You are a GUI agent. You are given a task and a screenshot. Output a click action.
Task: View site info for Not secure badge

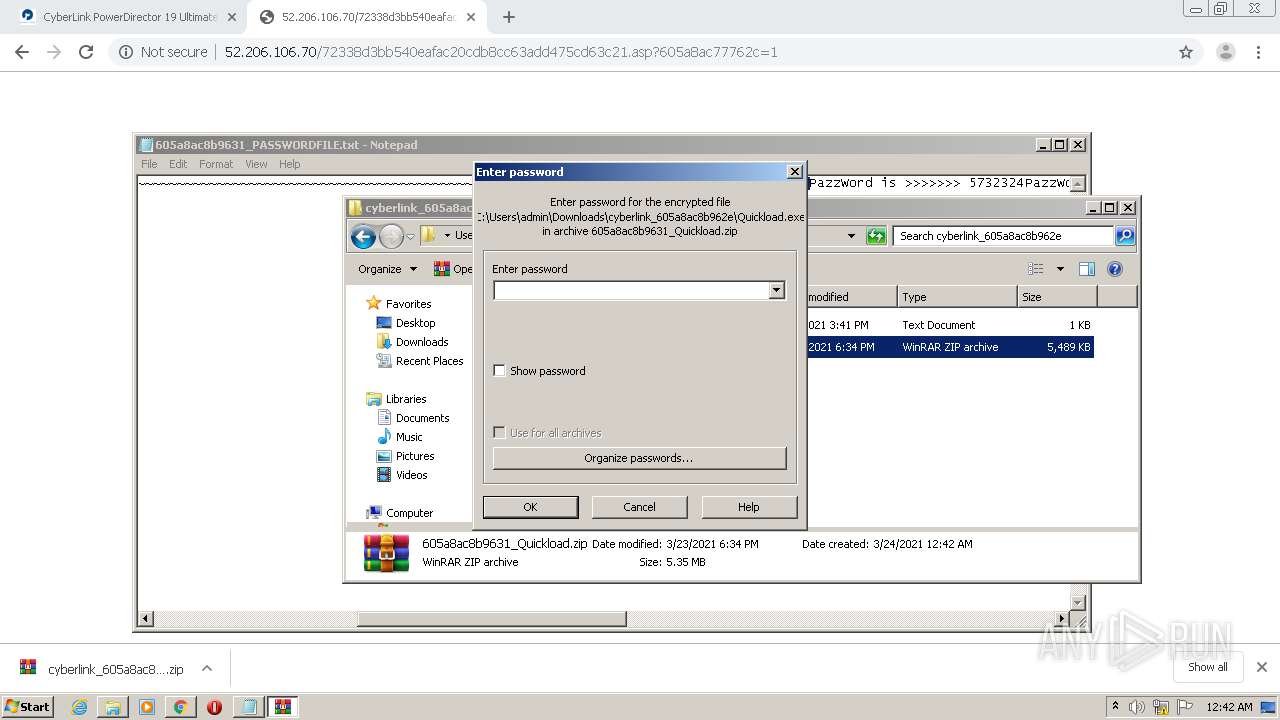coord(163,52)
